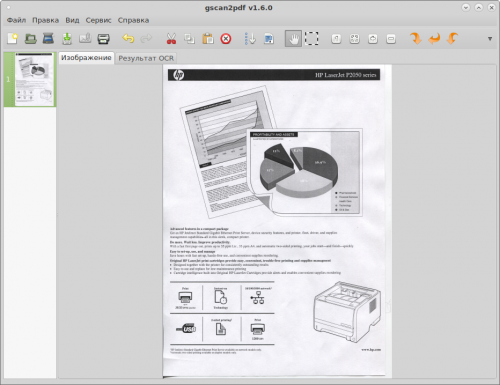Undo the last action with the yellow arrow

pos(128,39)
